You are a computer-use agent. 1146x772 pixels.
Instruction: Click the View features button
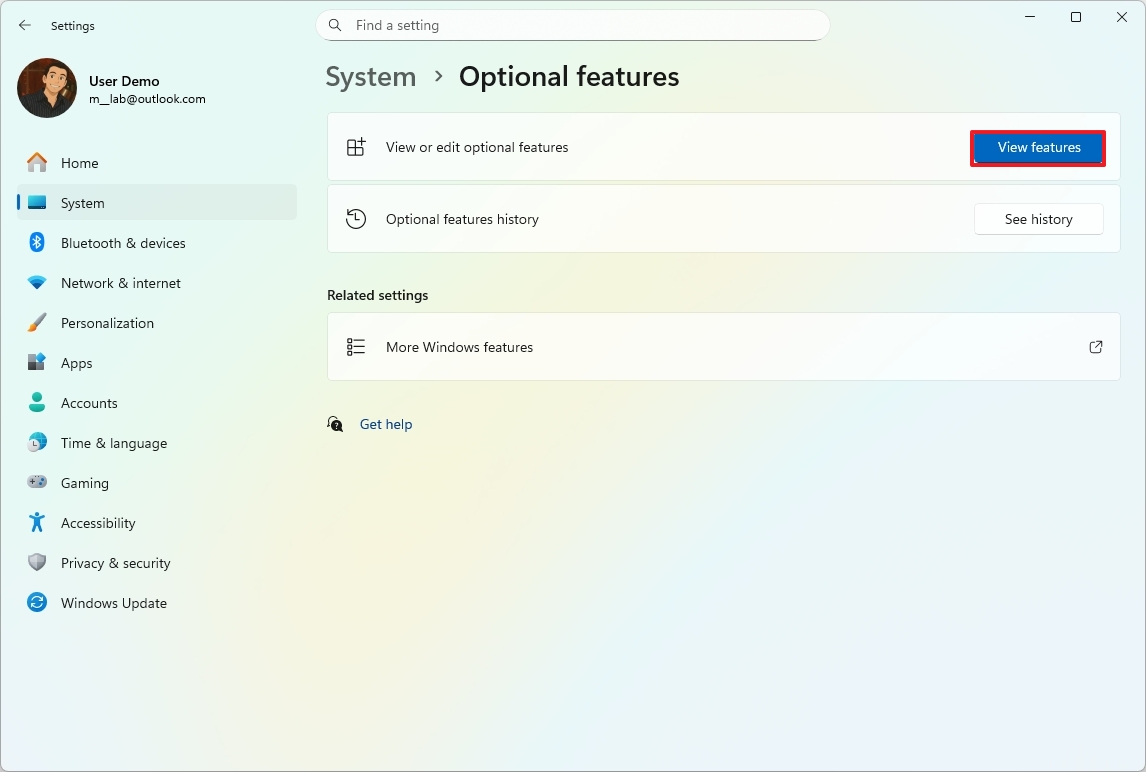pyautogui.click(x=1038, y=148)
